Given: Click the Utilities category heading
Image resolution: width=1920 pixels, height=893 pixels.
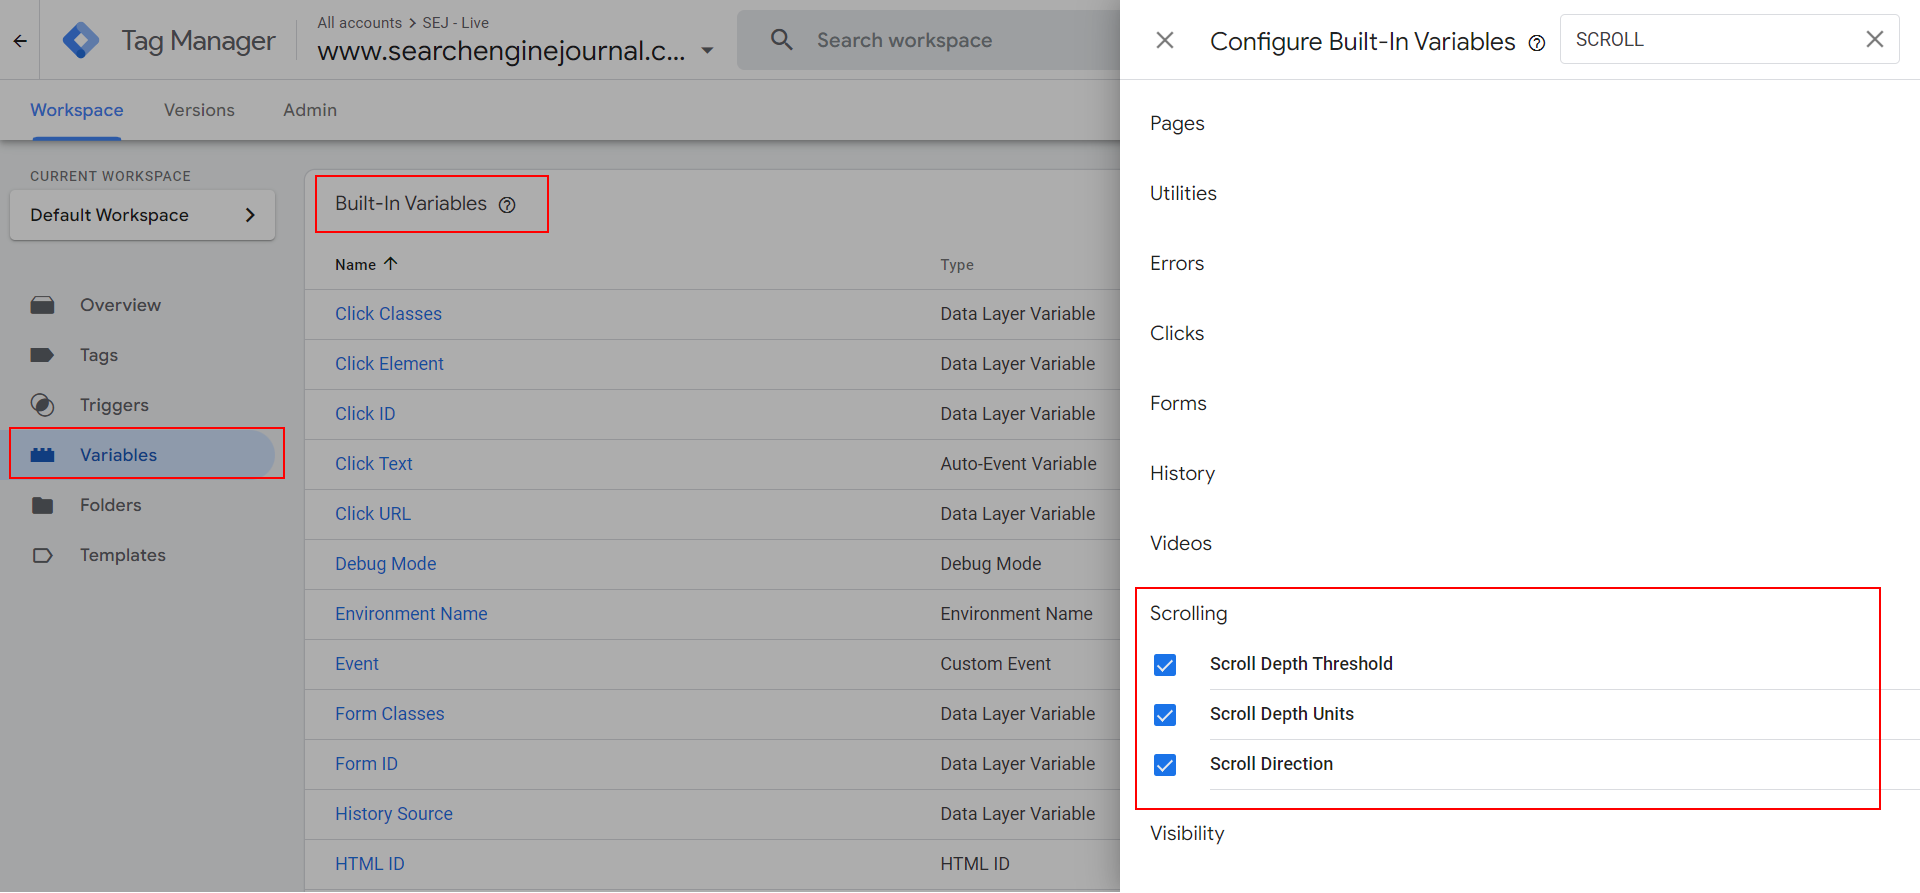Looking at the screenshot, I should tap(1183, 193).
